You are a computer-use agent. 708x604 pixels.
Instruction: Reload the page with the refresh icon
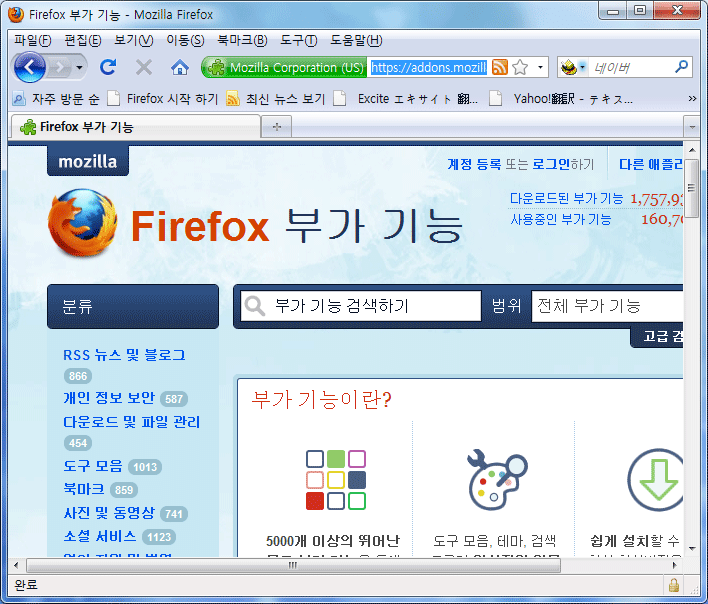108,67
